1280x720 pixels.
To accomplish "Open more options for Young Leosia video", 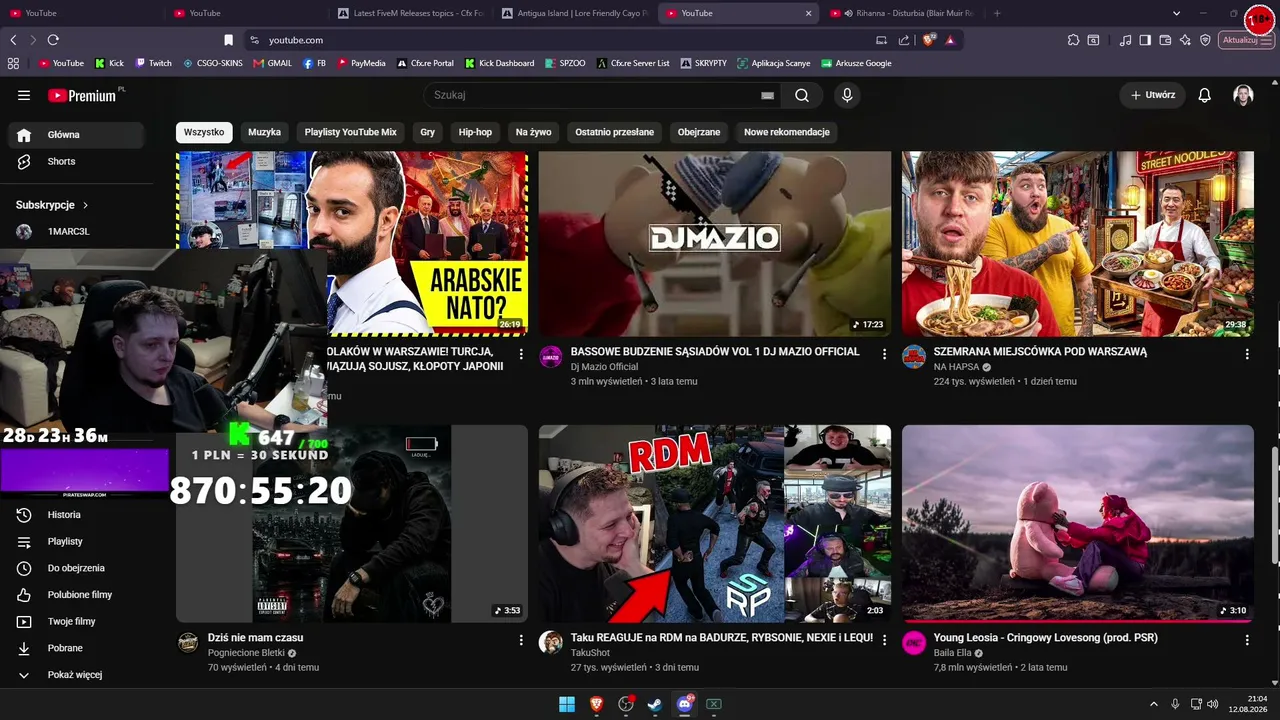I will click(x=1247, y=640).
